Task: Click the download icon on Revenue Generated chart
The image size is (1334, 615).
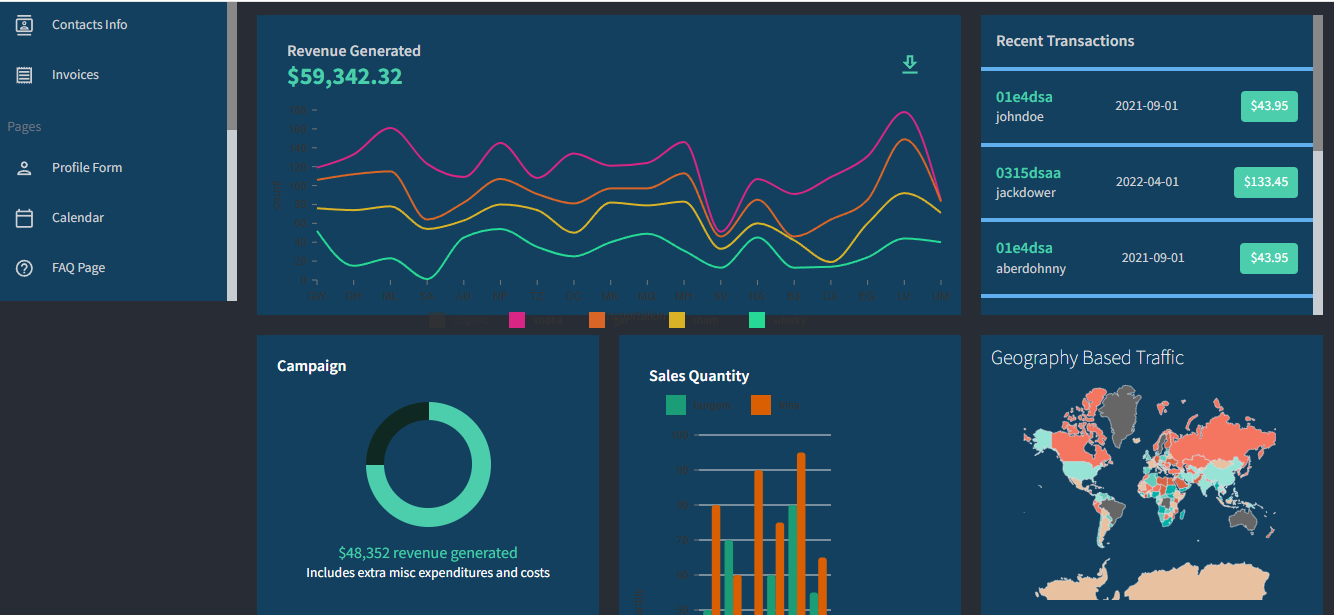Action: 909,63
